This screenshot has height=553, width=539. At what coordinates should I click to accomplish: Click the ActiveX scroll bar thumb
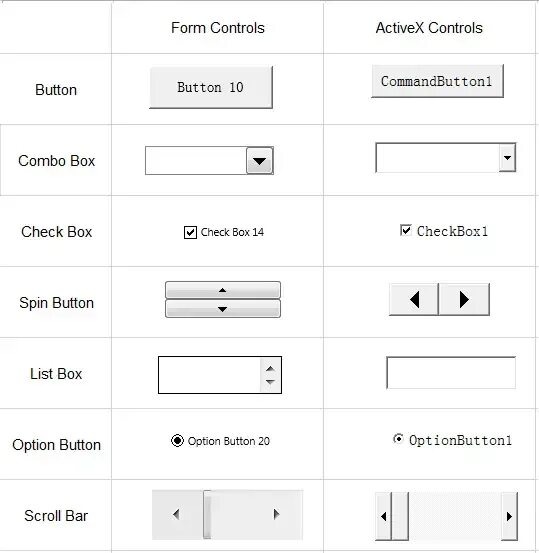[400, 516]
